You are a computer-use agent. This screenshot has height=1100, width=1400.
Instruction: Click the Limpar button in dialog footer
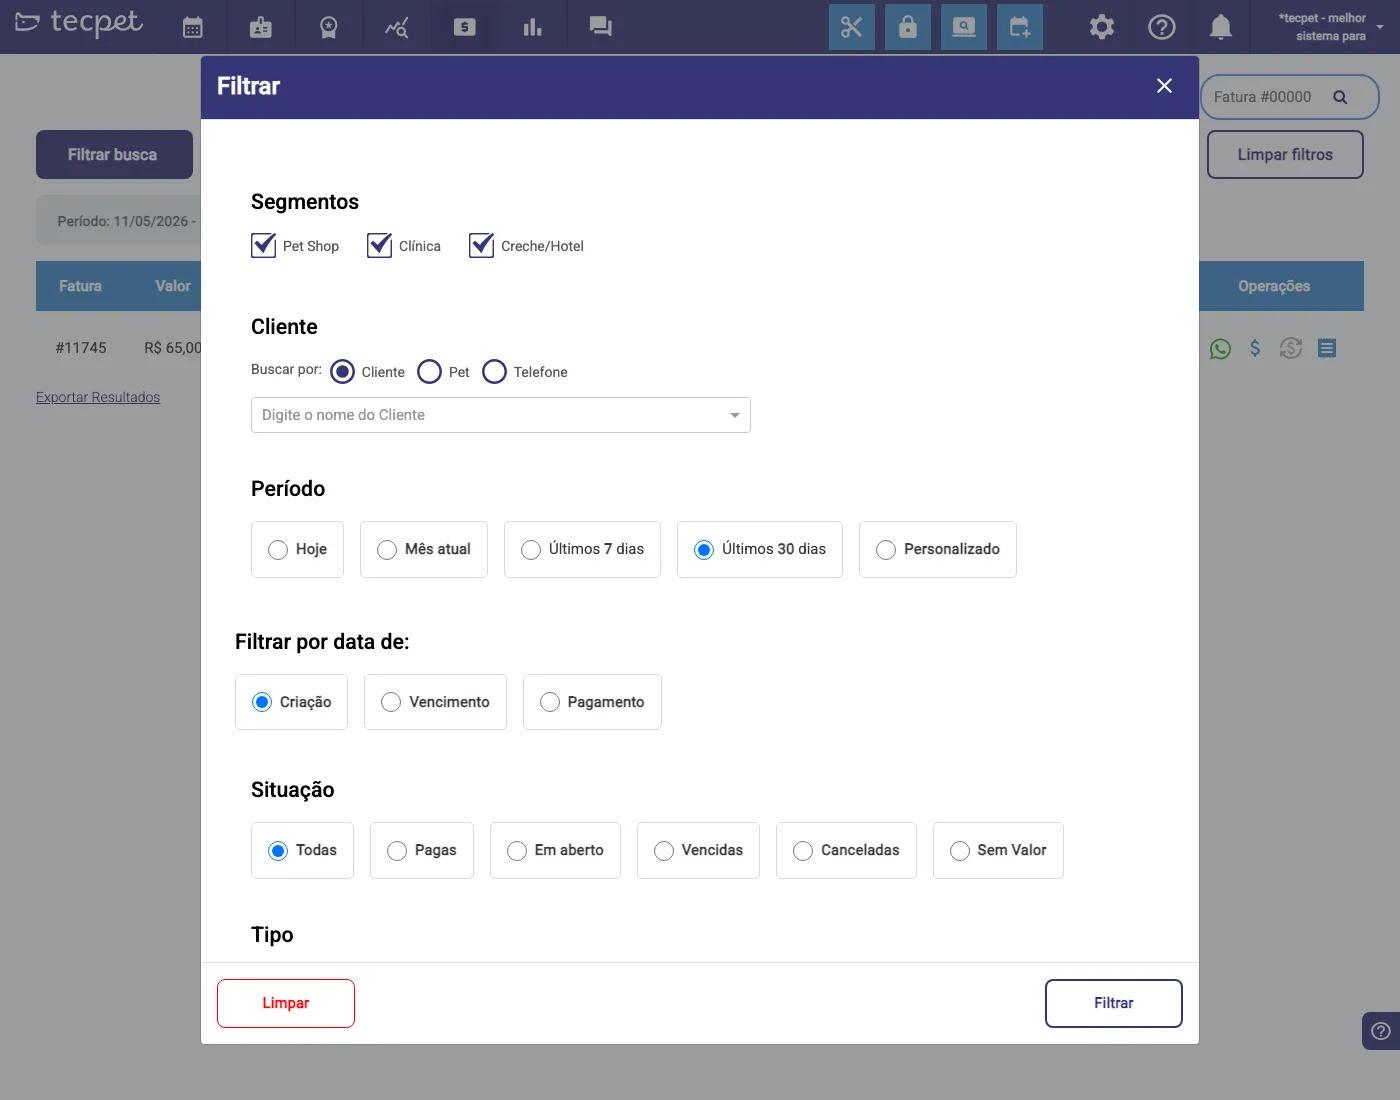click(x=286, y=1003)
